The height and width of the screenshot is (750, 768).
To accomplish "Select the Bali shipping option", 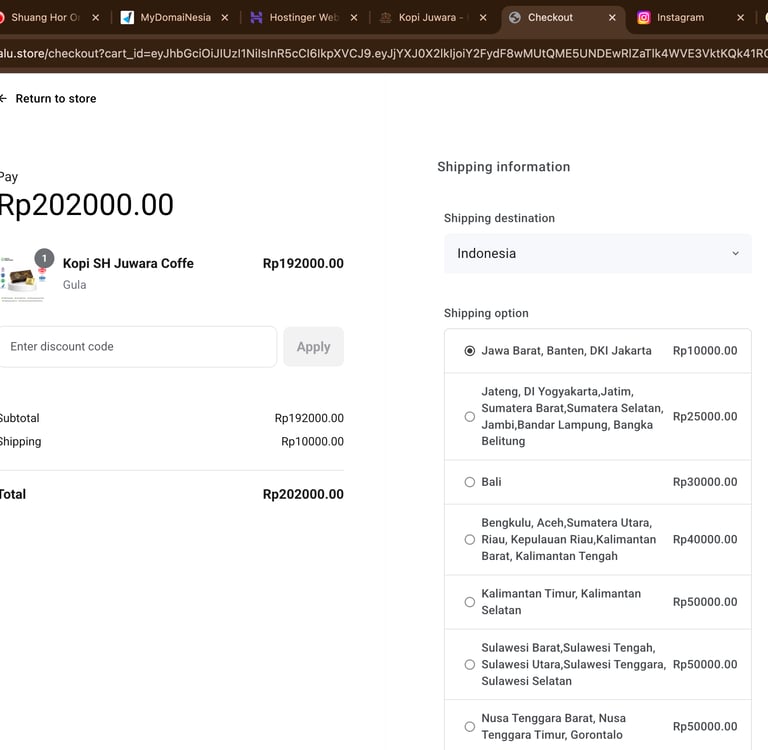I will coord(470,482).
